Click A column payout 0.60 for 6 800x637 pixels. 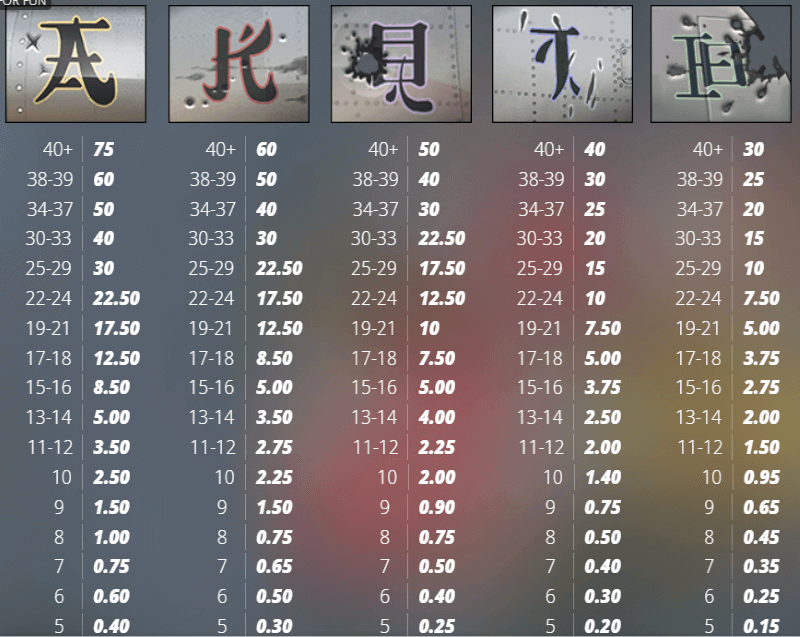112,596
